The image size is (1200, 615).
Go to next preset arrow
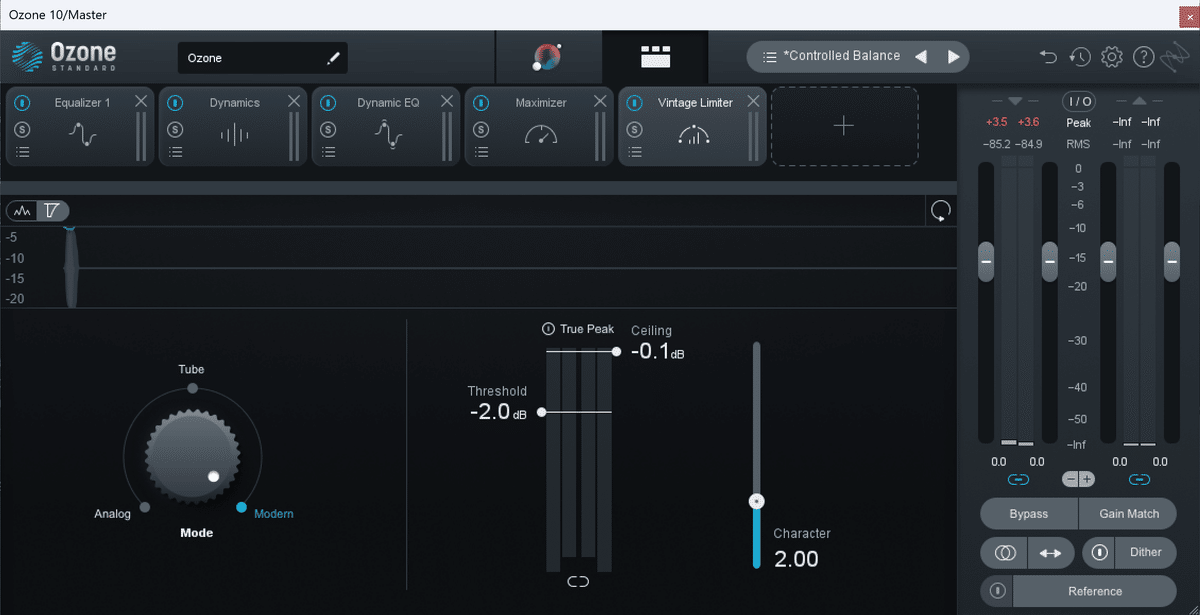pyautogui.click(x=953, y=57)
